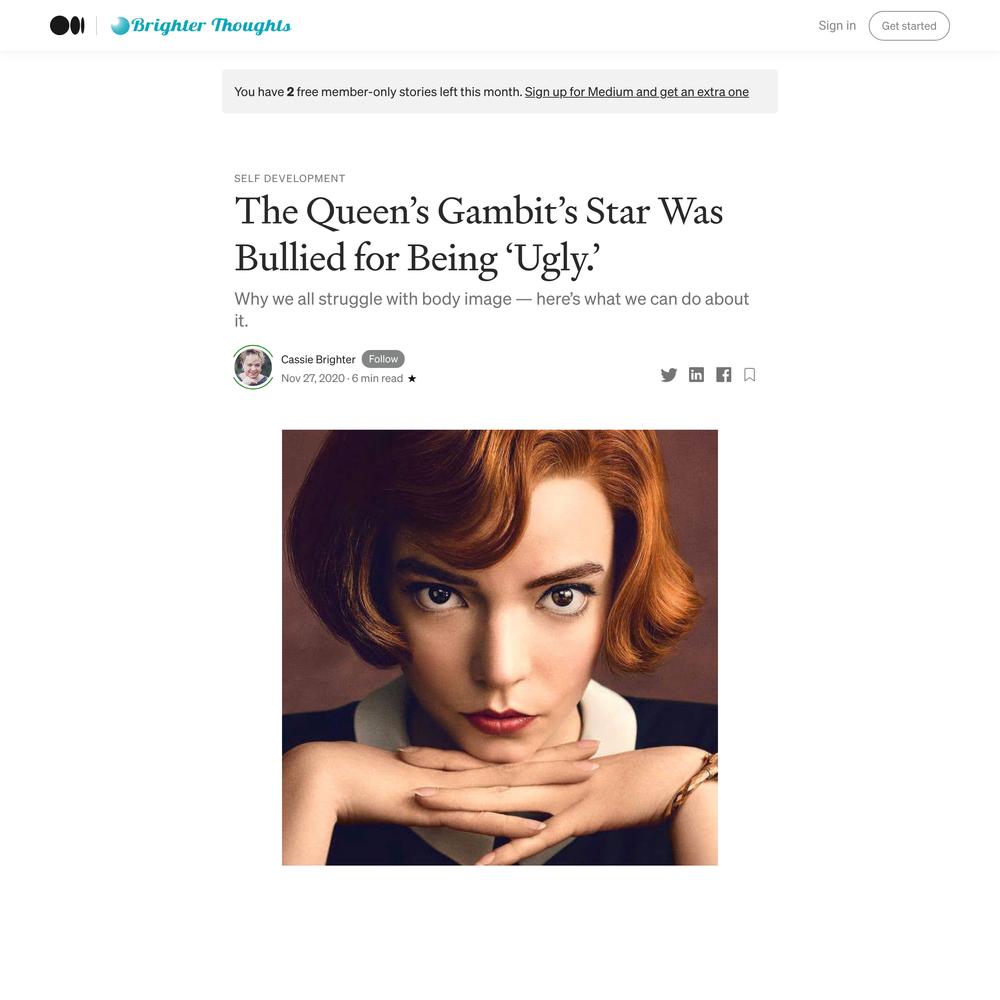Bookmark this story
Viewport: 1000px width, 1000px height.
[750, 375]
